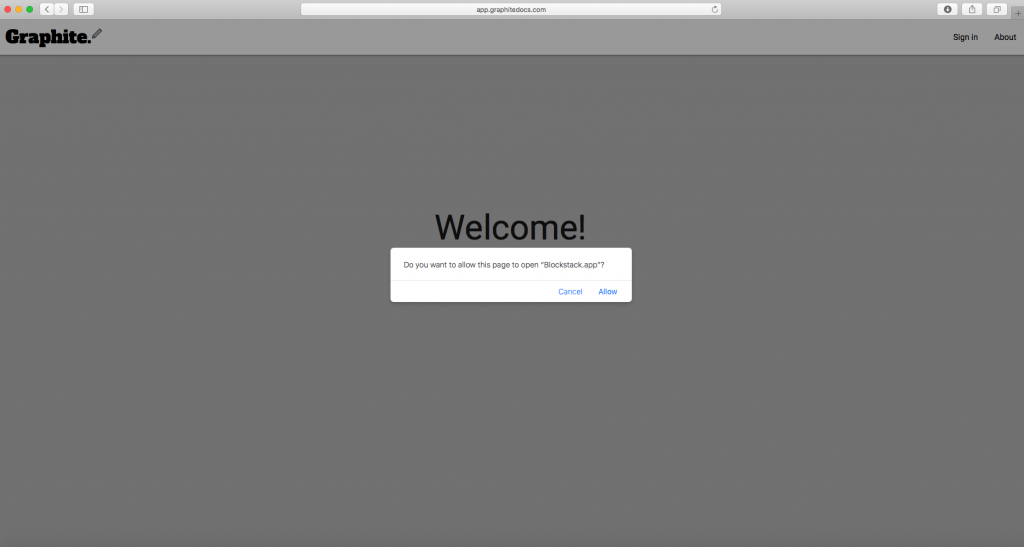Minimize the Safari window with yellow button
This screenshot has width=1024, height=547.
coord(19,9)
